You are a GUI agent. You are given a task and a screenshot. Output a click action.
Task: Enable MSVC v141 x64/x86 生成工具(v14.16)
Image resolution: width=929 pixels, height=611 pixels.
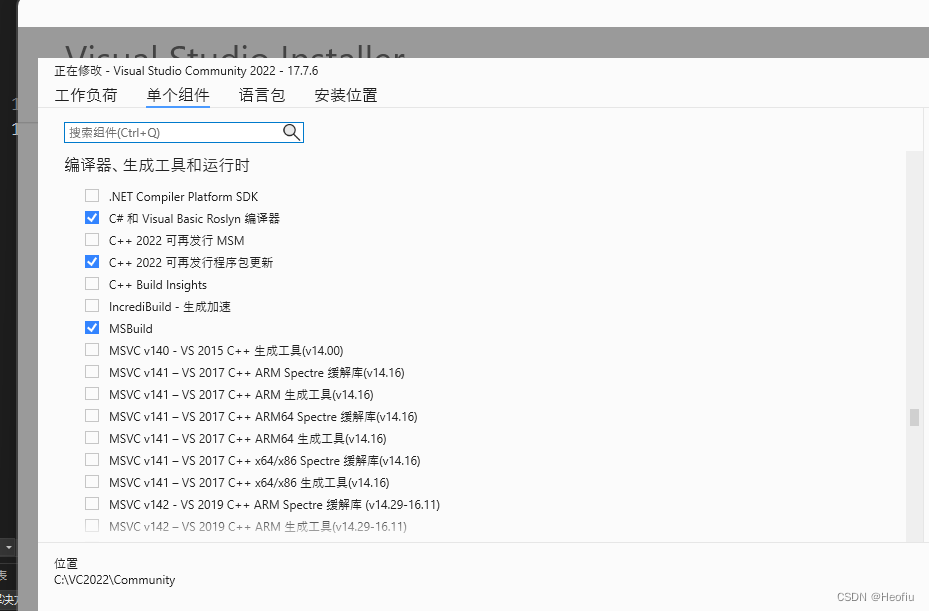92,481
